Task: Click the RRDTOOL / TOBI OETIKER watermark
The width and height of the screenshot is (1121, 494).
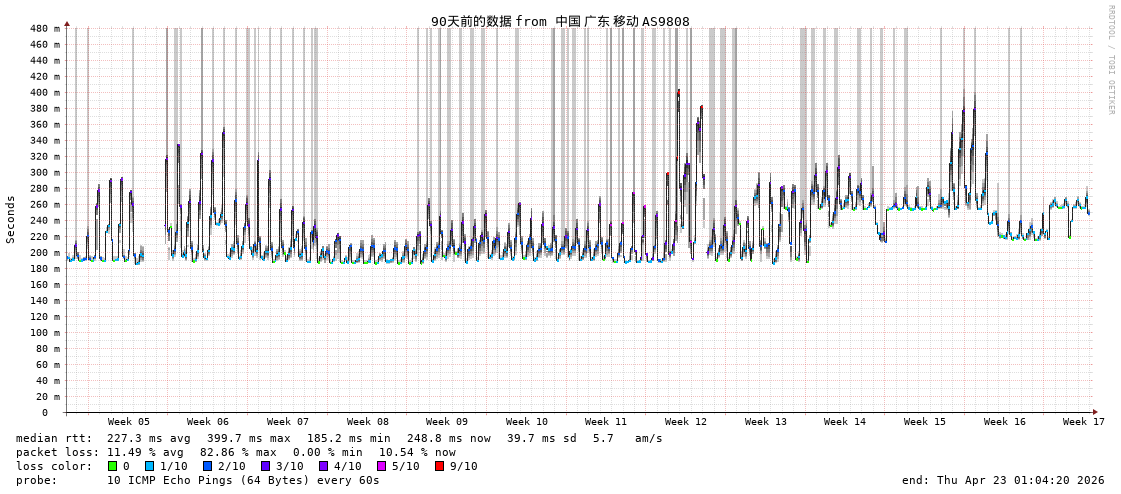Action: tap(1110, 60)
